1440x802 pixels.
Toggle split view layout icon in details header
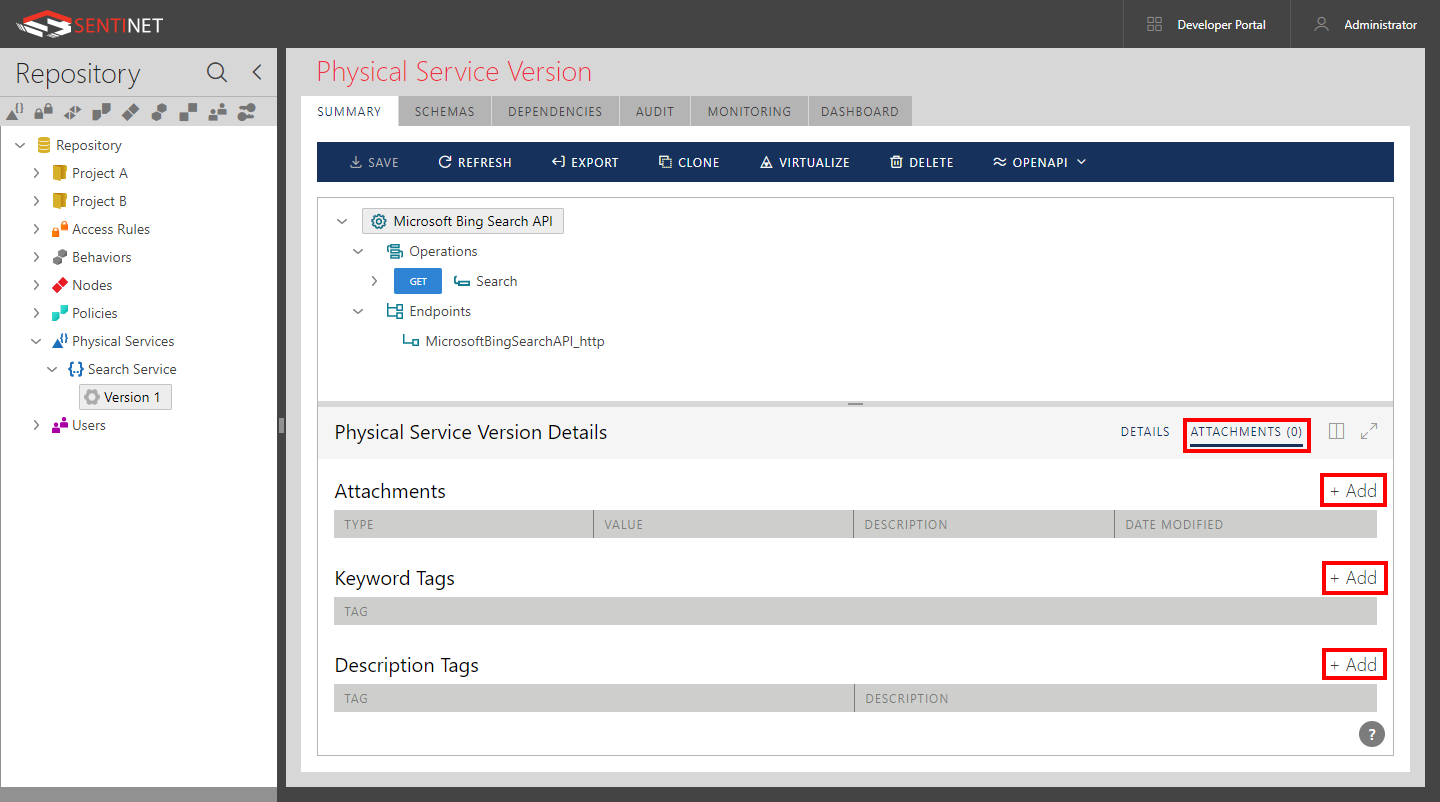(1336, 431)
